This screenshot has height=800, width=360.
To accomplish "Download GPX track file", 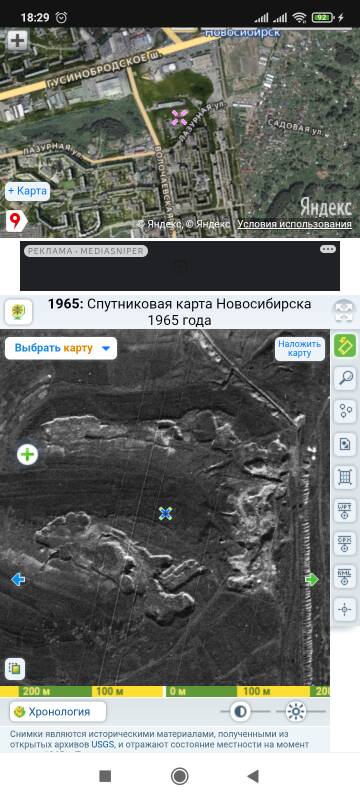I will 345,543.
